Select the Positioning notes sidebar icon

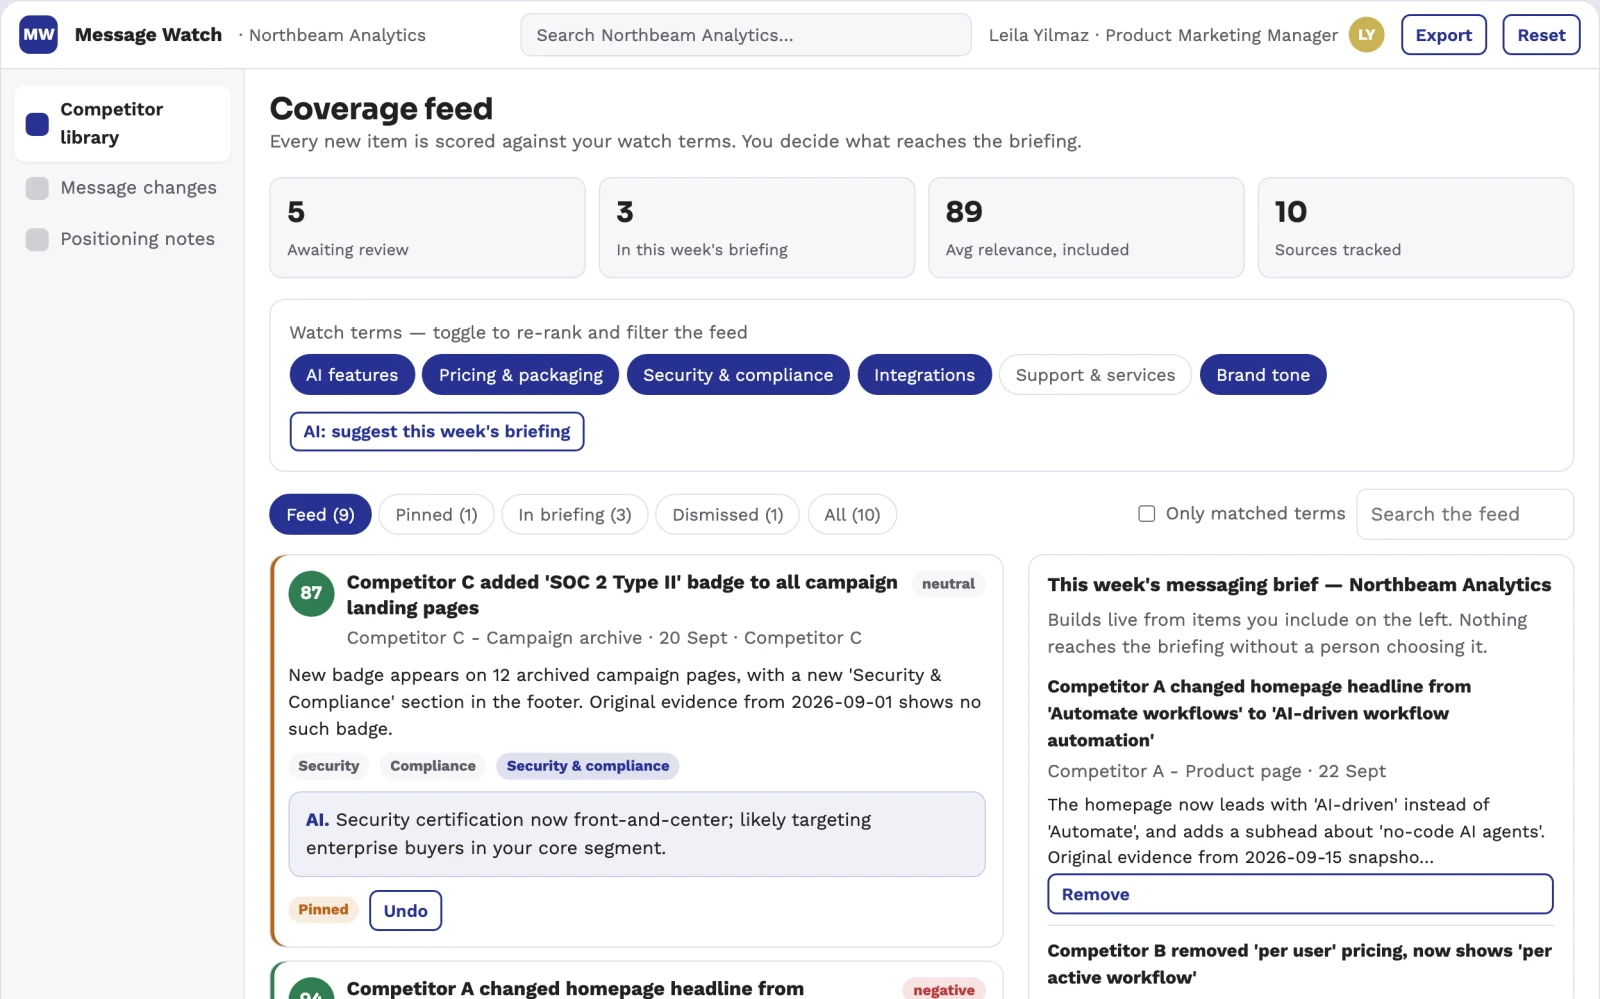tap(37, 239)
